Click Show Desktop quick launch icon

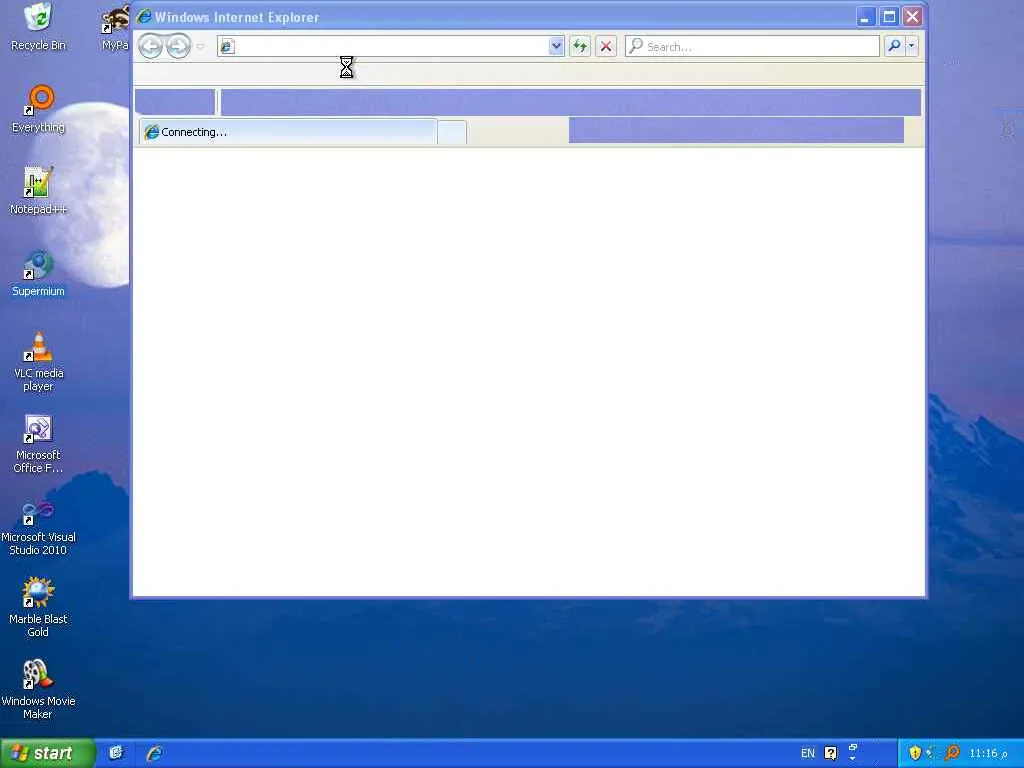click(x=116, y=753)
